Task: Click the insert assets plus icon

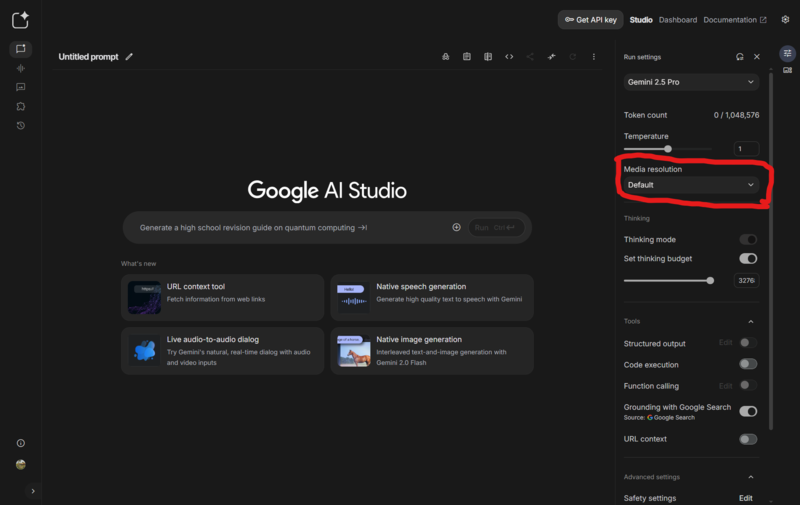Action: click(x=456, y=228)
